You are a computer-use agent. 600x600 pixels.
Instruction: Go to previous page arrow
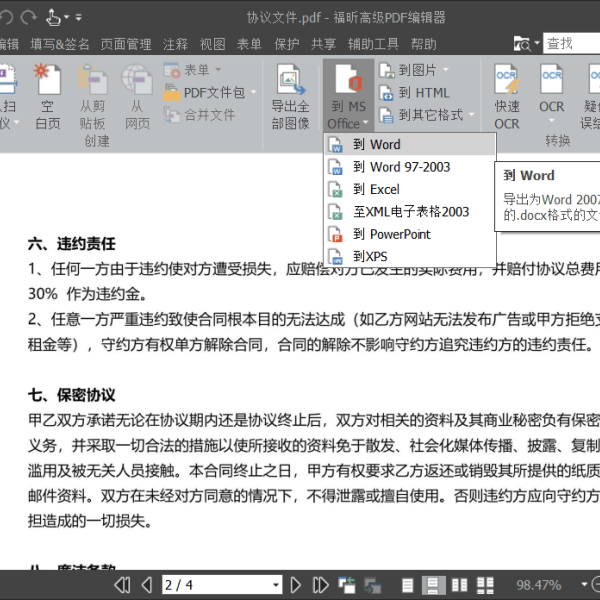(147, 585)
